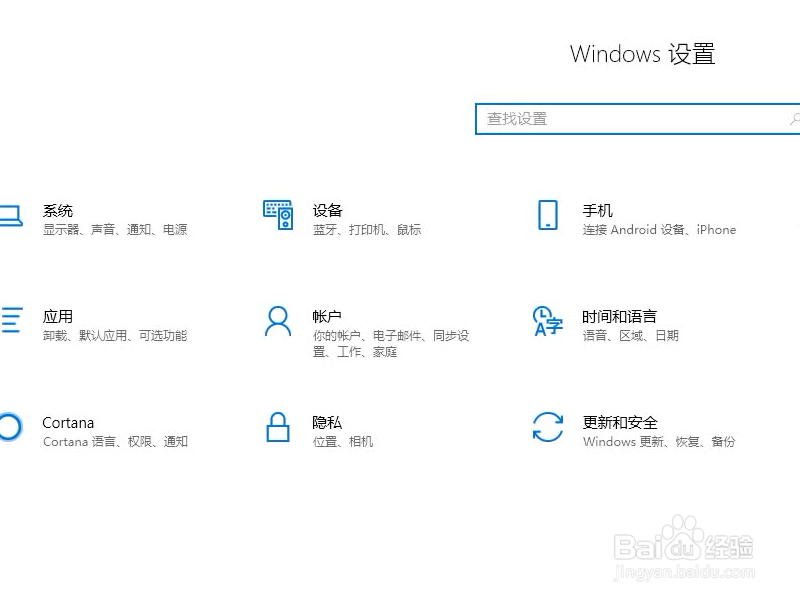This screenshot has width=800, height=600.
Task: Click description 位置、相机
Action: point(343,441)
